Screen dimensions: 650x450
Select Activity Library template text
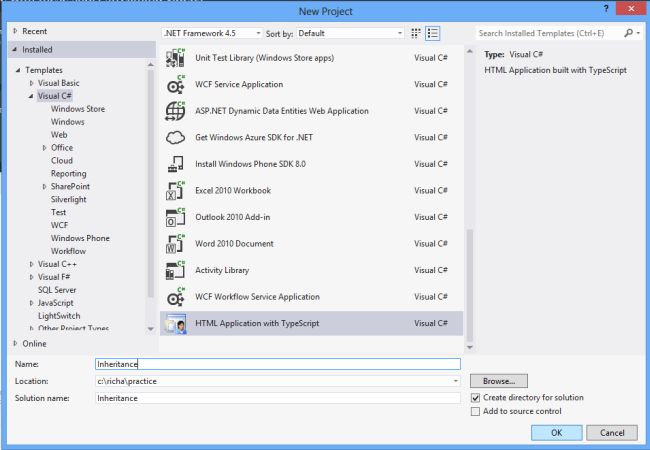(x=222, y=270)
